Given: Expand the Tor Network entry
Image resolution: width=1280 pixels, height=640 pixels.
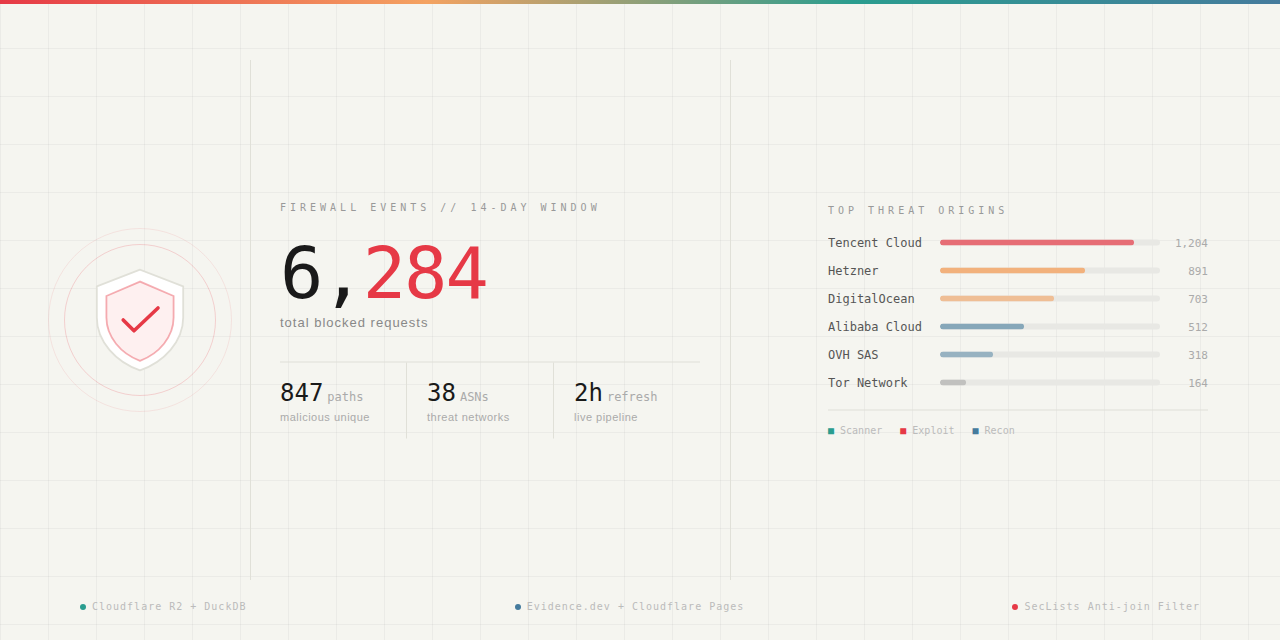Looking at the screenshot, I should click(x=867, y=382).
